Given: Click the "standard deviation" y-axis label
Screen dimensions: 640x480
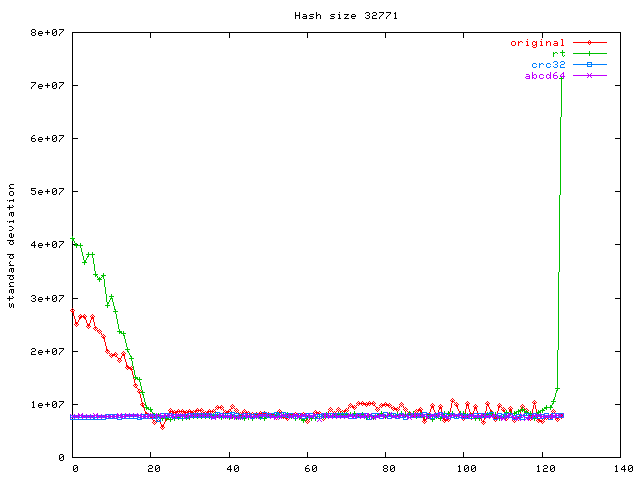Looking at the screenshot, I should point(11,246).
